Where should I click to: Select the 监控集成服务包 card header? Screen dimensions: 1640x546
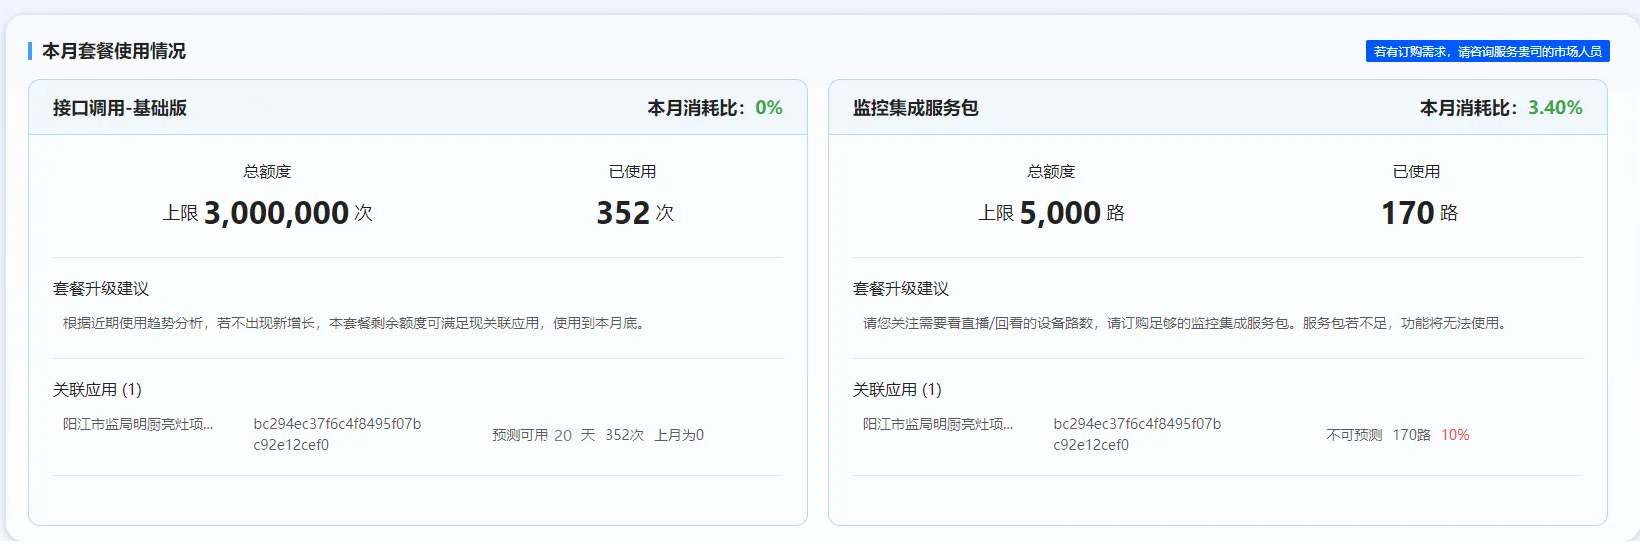point(915,108)
